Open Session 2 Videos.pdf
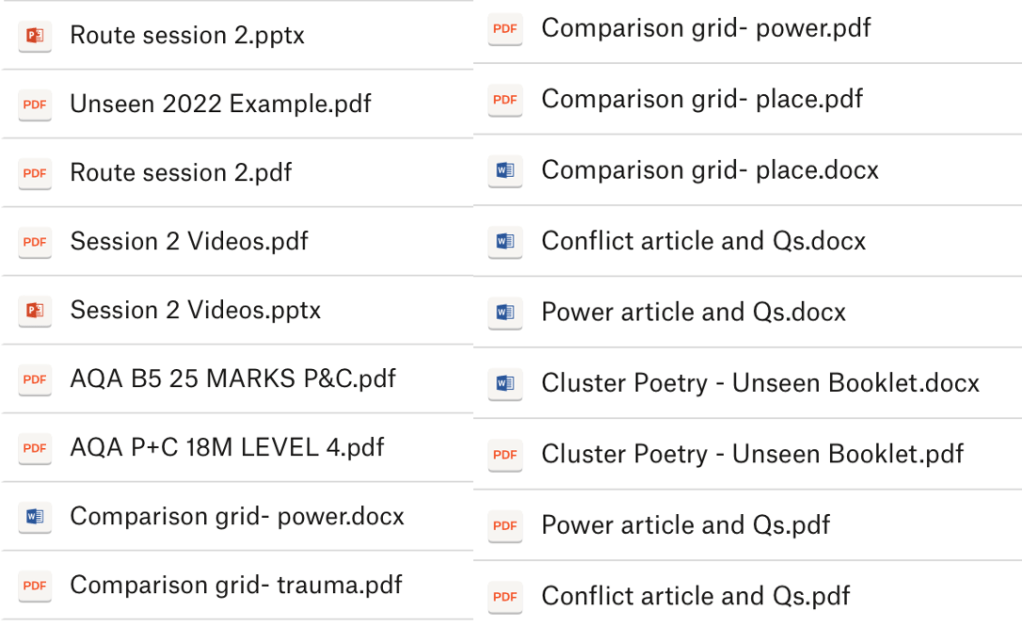The width and height of the screenshot is (1022, 627). click(189, 241)
